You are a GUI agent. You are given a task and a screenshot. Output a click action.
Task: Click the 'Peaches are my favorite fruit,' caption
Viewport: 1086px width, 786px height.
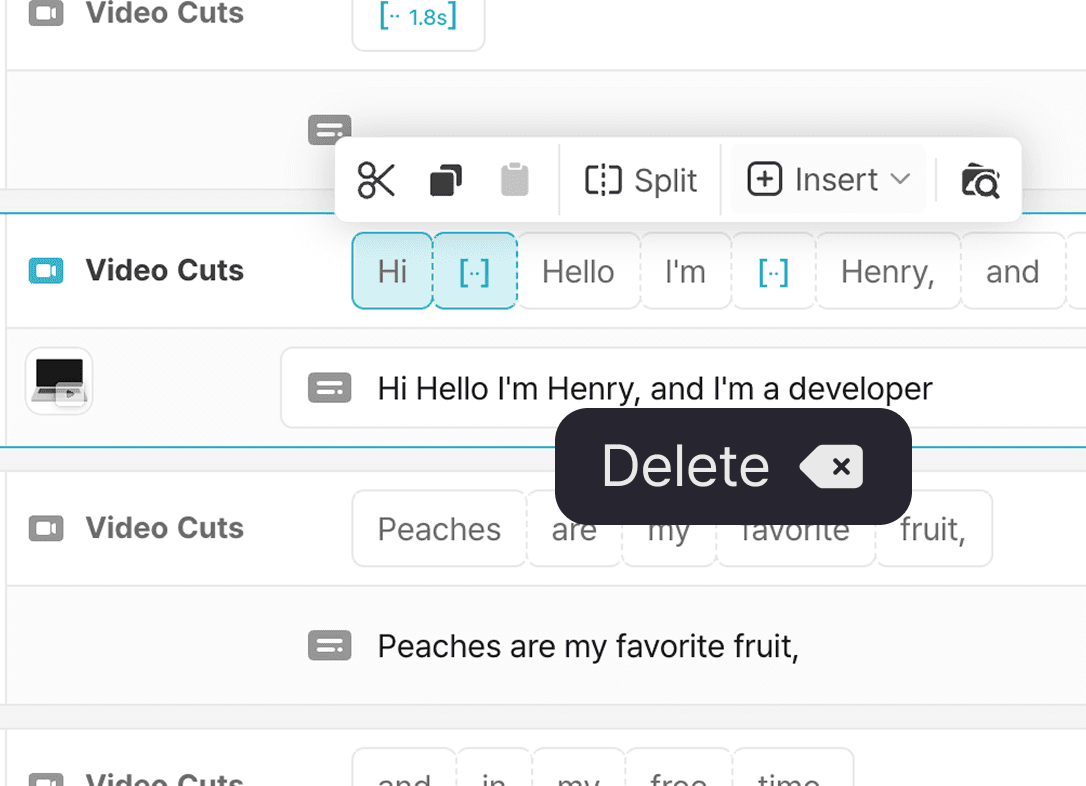(x=588, y=646)
